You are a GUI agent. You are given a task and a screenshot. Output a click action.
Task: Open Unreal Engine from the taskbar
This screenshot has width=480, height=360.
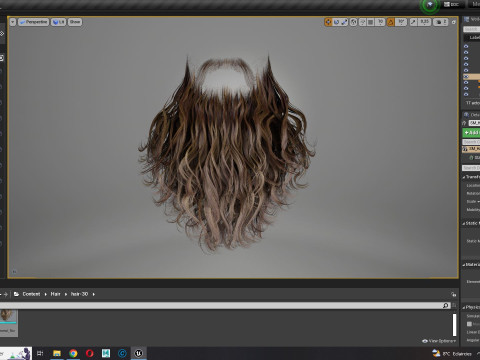pos(138,353)
